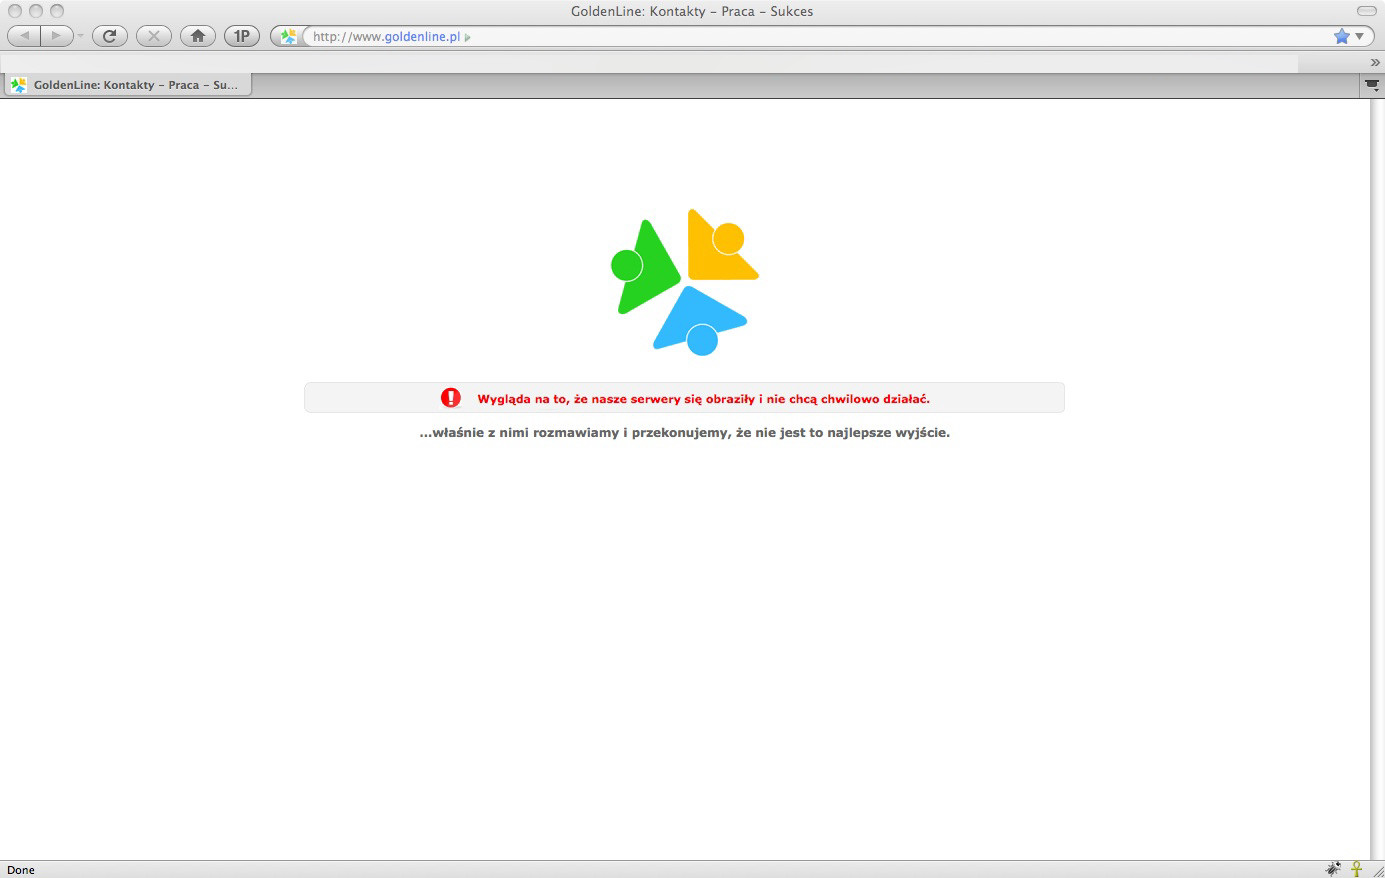
Task: Go back with the Back arrow button
Action: tap(24, 36)
